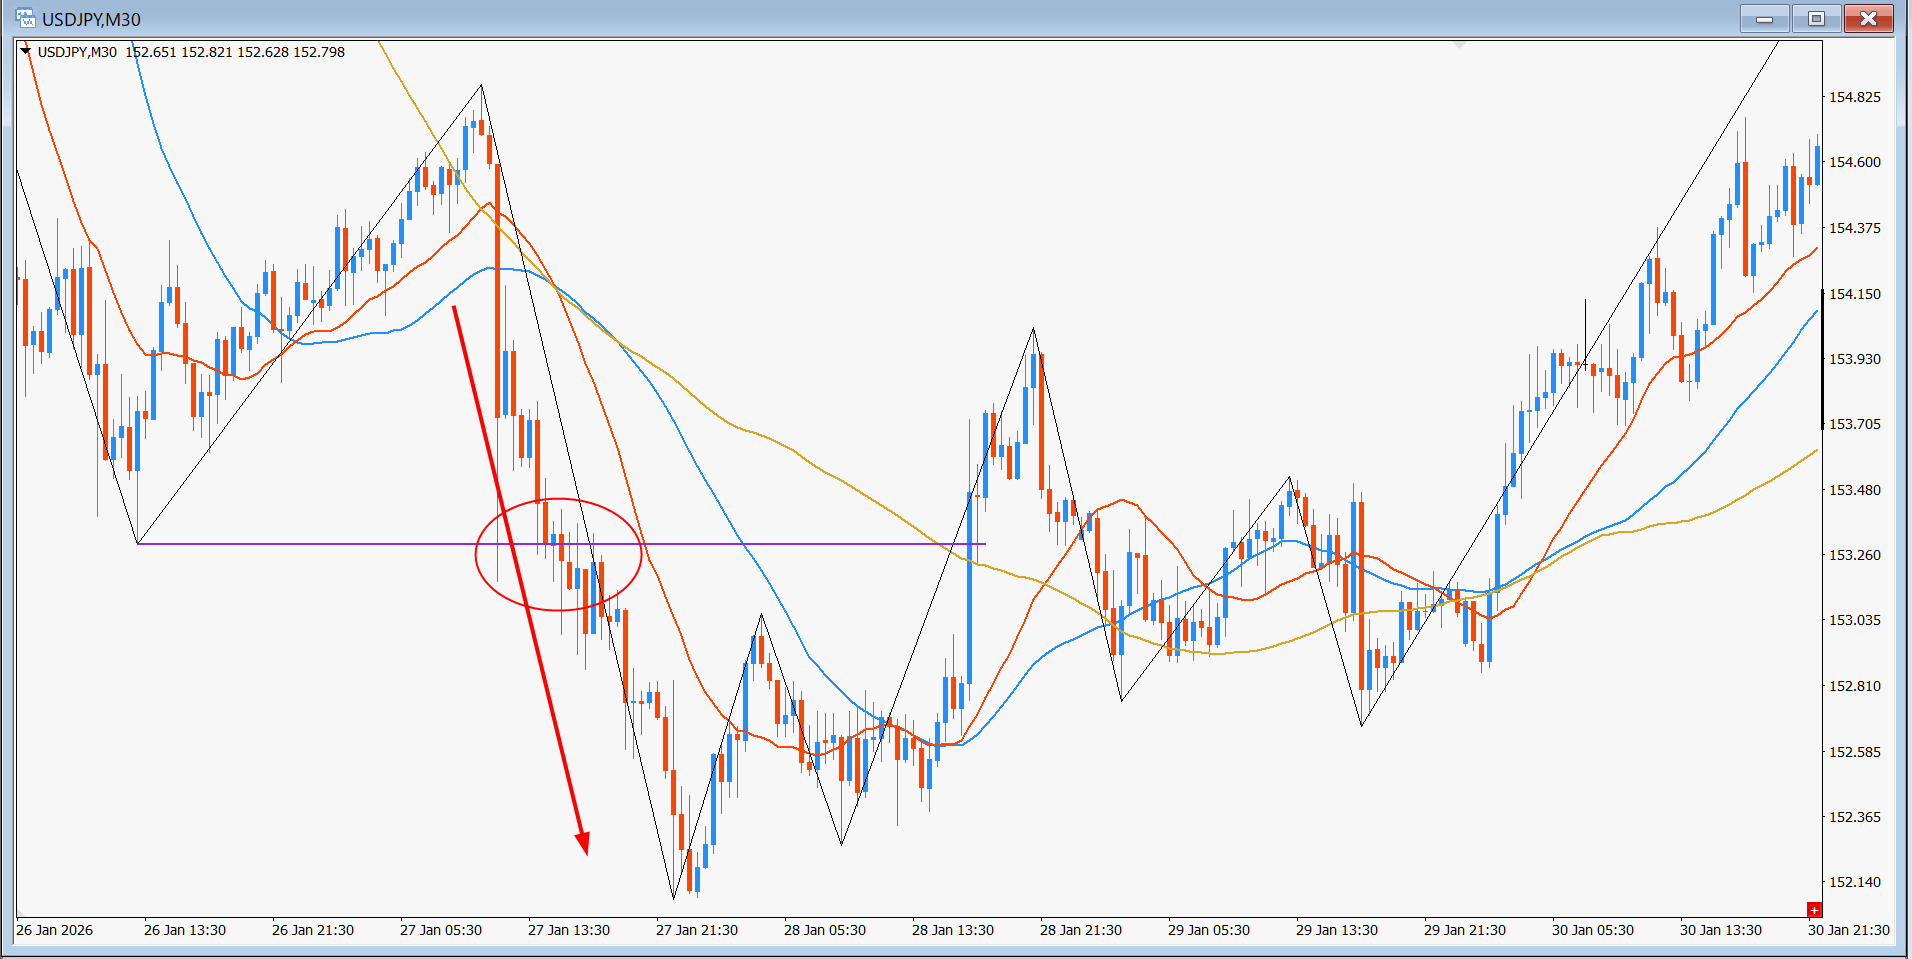Click the USDJPY,M30 window title text
The image size is (1912, 959).
coord(91,19)
